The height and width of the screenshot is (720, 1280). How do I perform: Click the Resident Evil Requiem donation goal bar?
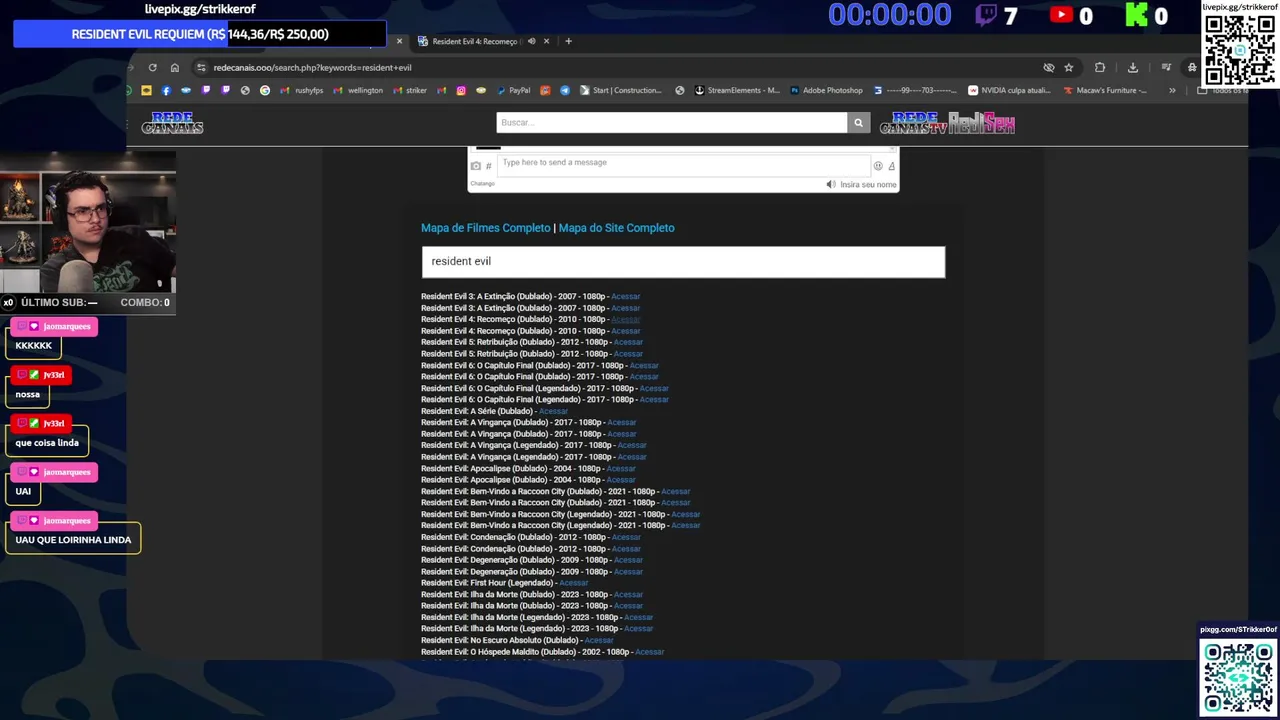[200, 34]
